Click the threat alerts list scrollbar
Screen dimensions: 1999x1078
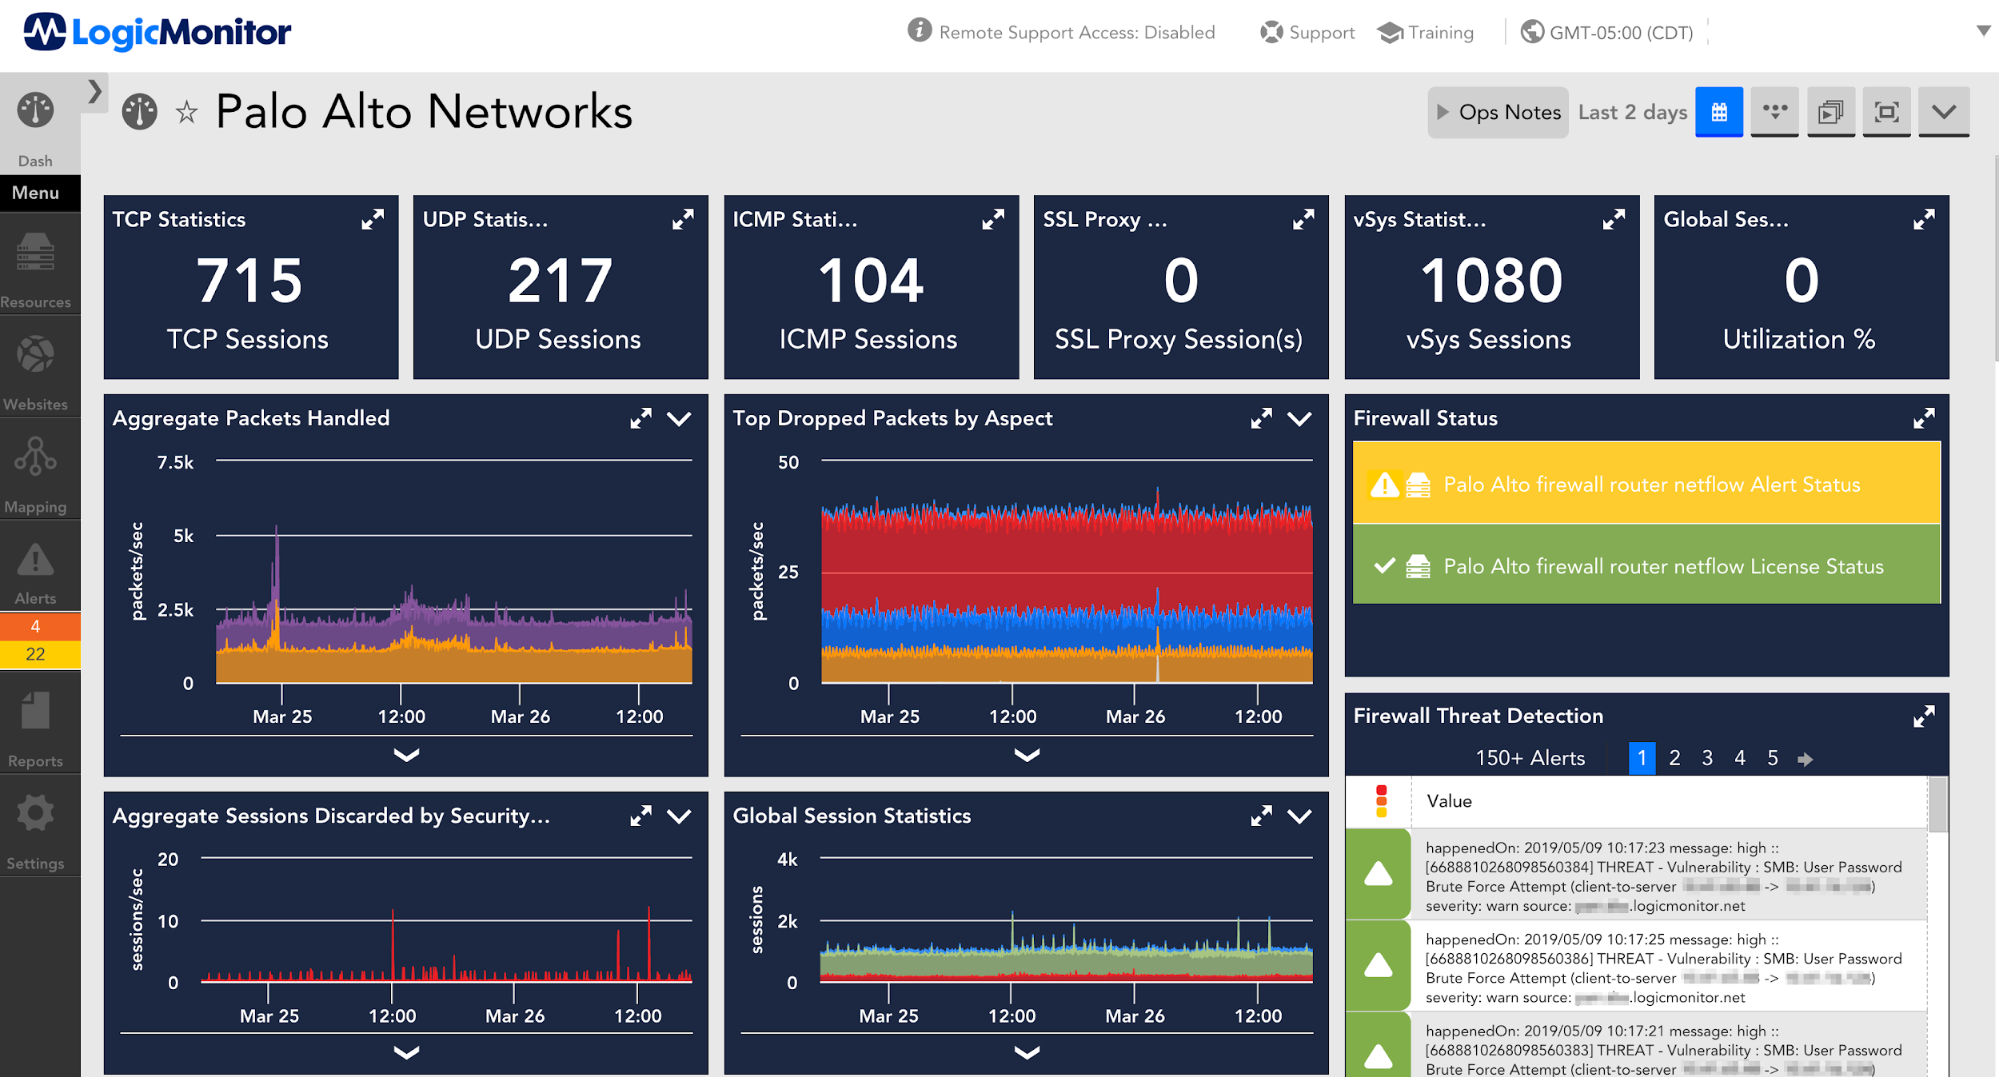(1938, 805)
